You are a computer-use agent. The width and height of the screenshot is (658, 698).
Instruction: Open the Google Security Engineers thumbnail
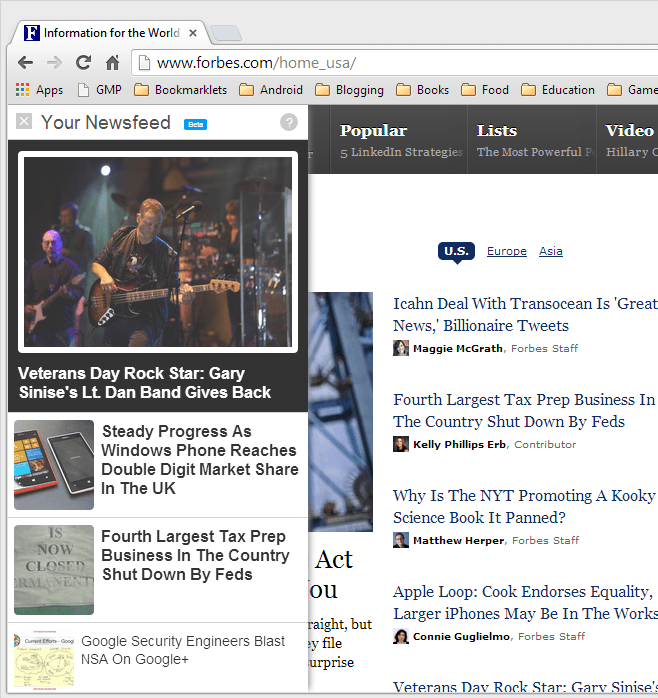point(44,659)
